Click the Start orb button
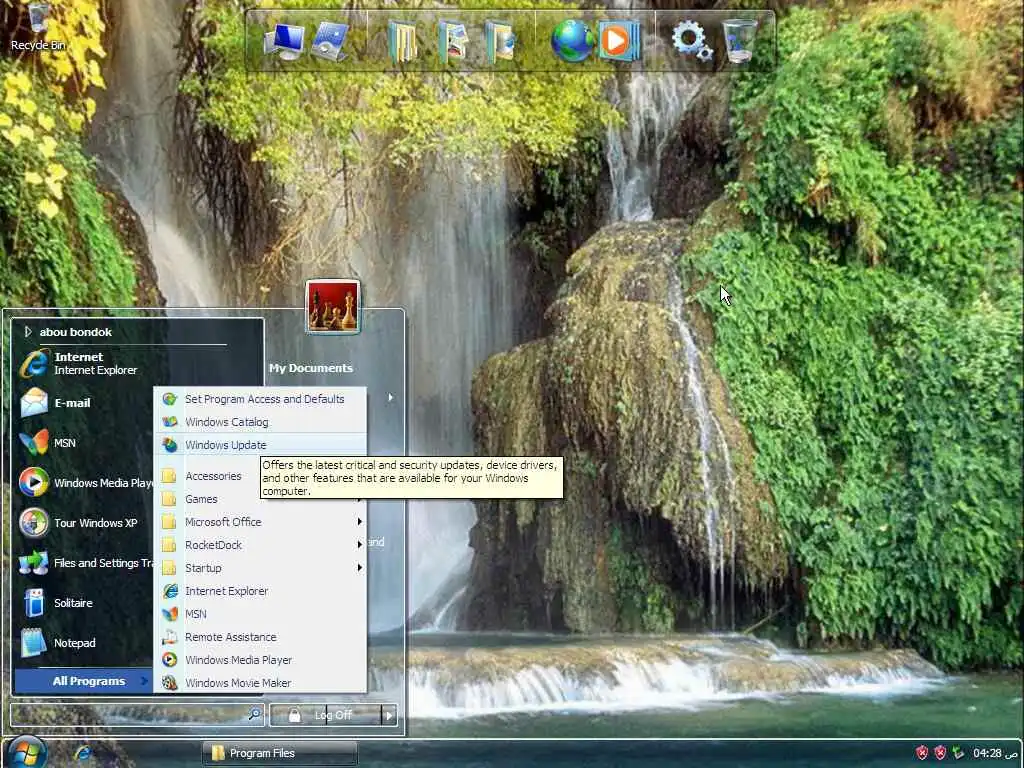This screenshot has height=768, width=1024. point(27,752)
